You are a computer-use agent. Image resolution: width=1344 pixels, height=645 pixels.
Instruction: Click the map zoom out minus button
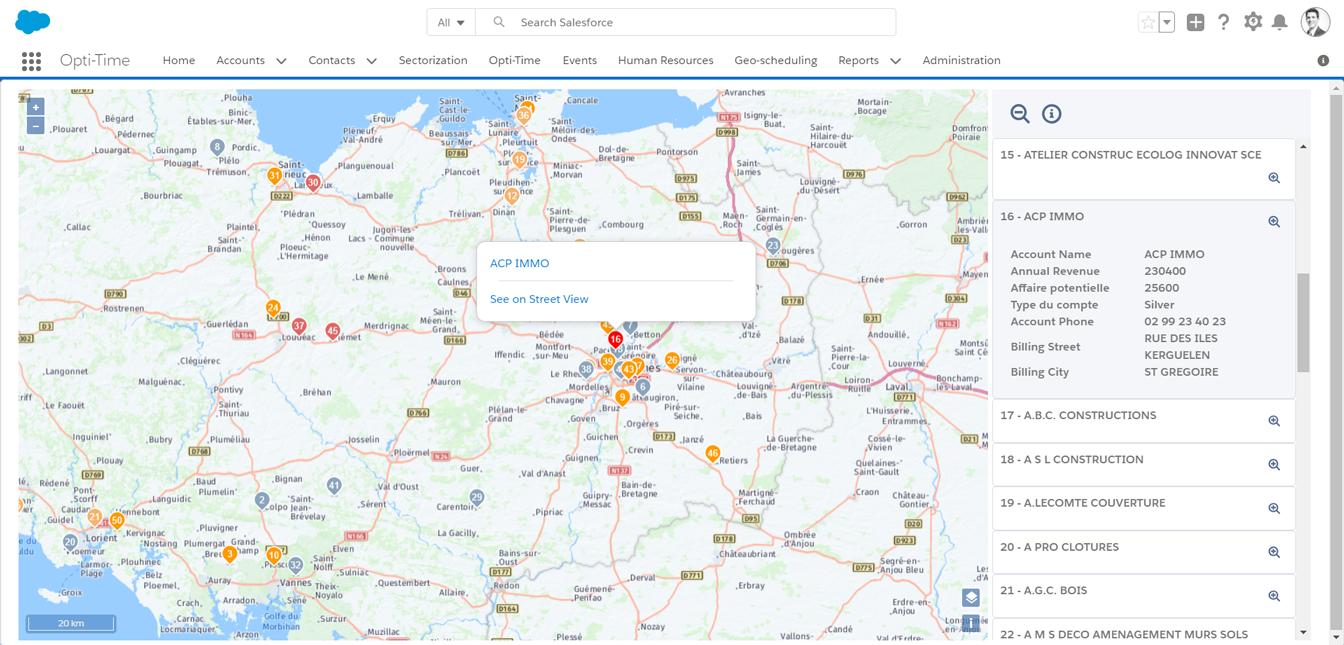click(x=35, y=126)
